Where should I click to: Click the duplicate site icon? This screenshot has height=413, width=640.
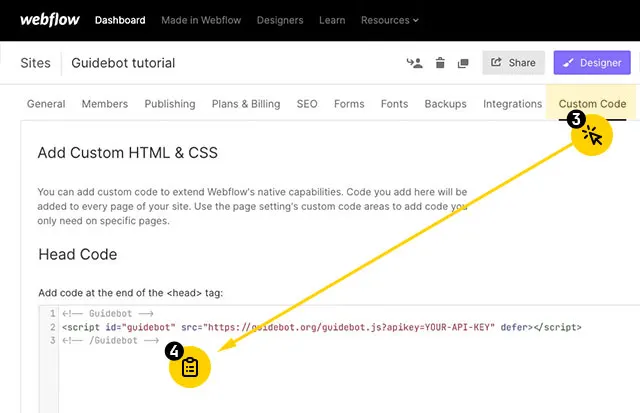(x=463, y=63)
